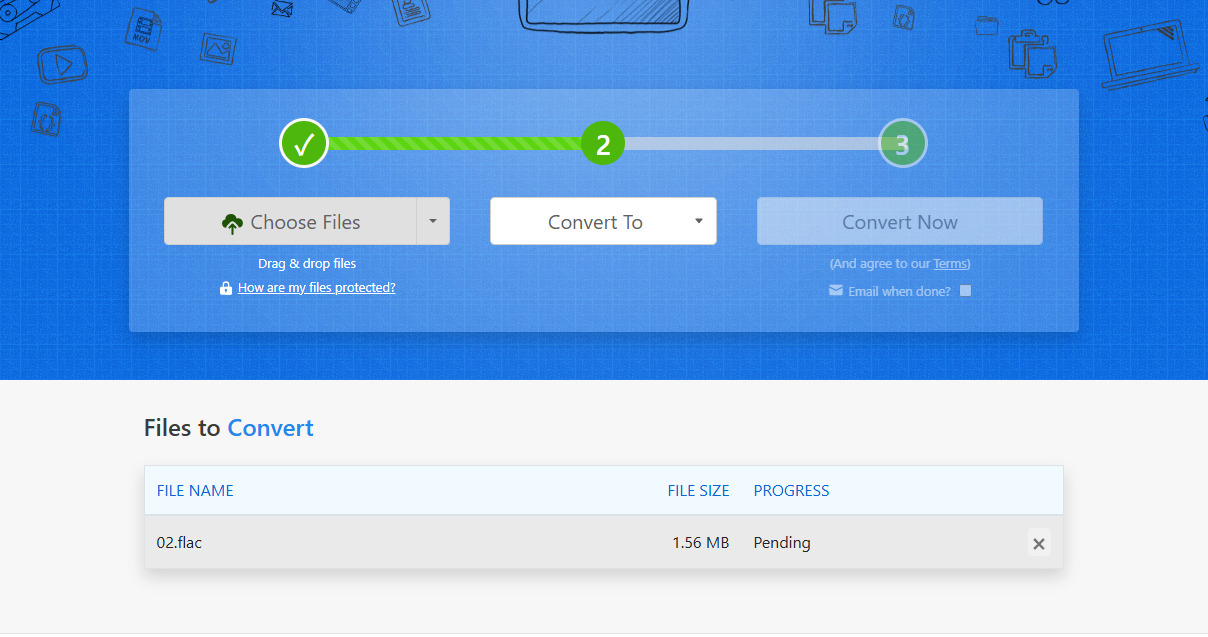Enable the Email when done checkbox
This screenshot has height=637, width=1208.
965,291
